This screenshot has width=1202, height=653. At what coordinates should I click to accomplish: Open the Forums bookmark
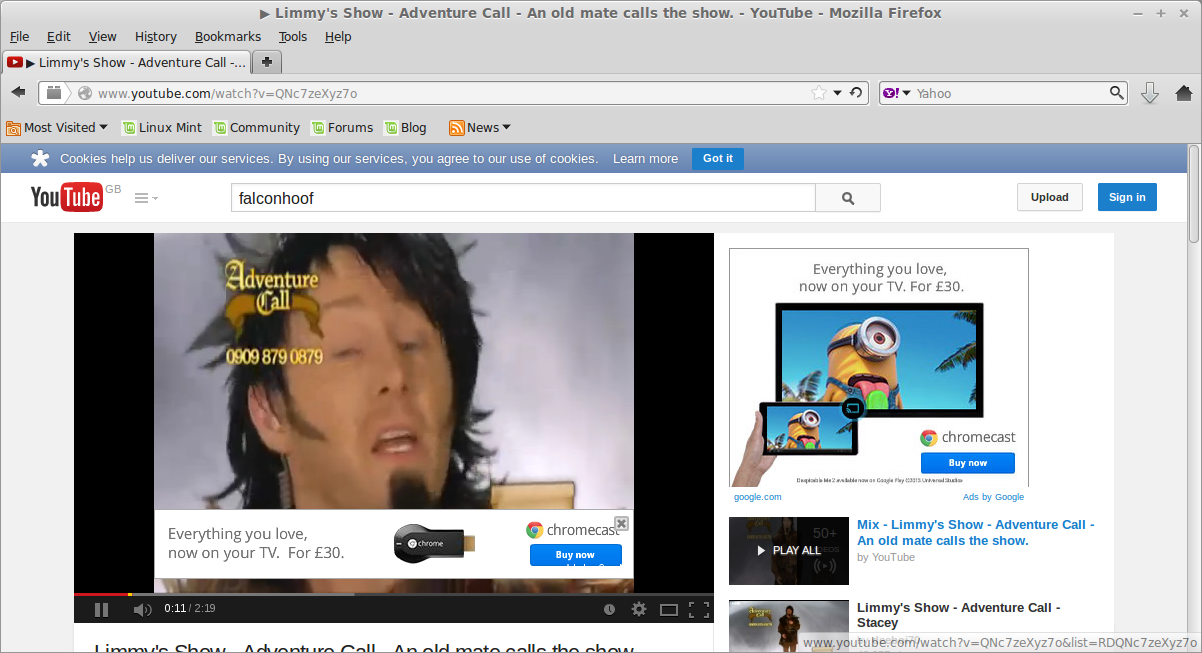click(x=342, y=127)
